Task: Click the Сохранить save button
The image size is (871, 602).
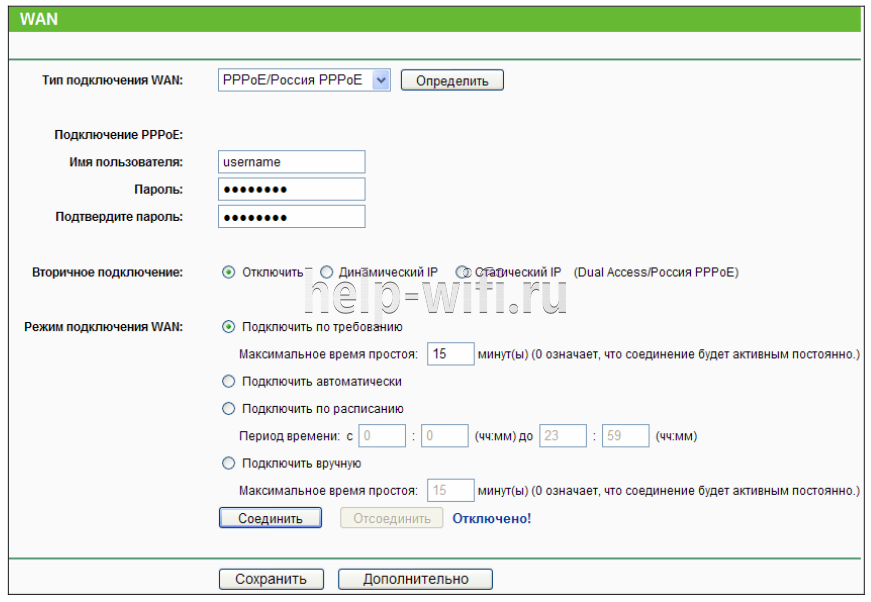Action: [270, 579]
